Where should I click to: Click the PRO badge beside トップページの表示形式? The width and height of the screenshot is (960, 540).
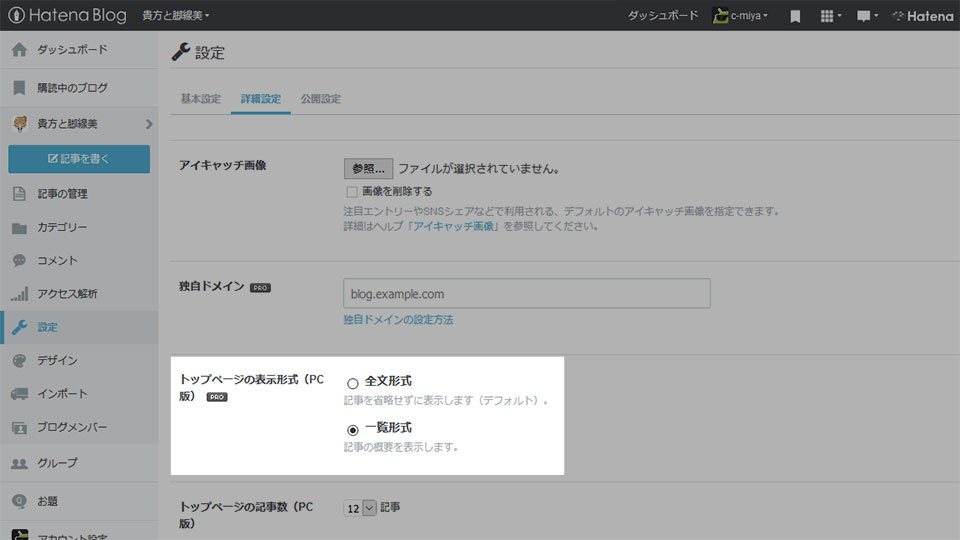click(x=217, y=397)
